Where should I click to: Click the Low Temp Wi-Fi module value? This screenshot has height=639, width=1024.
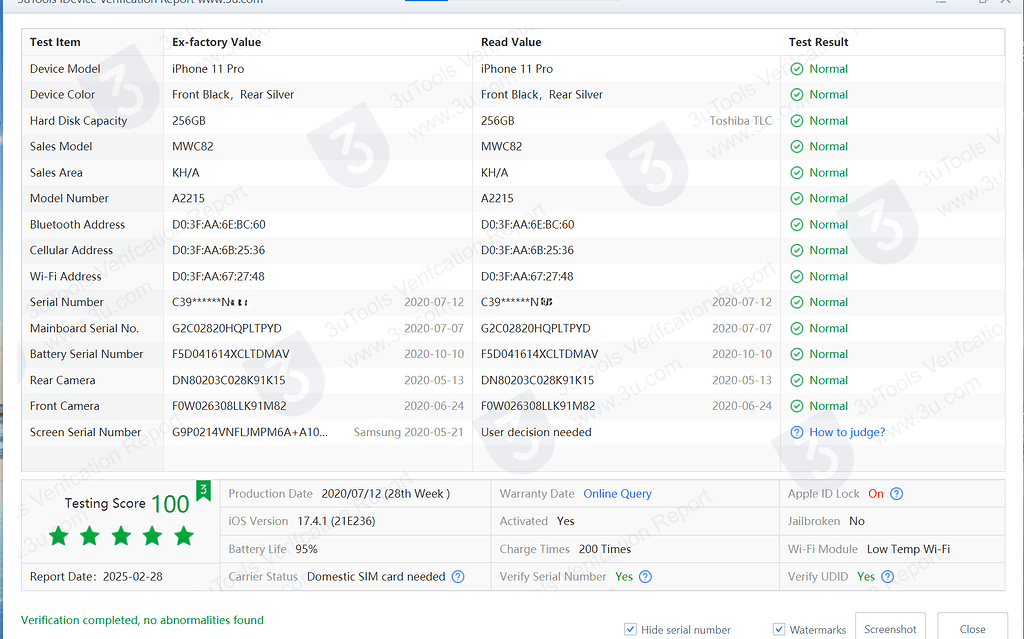click(908, 549)
